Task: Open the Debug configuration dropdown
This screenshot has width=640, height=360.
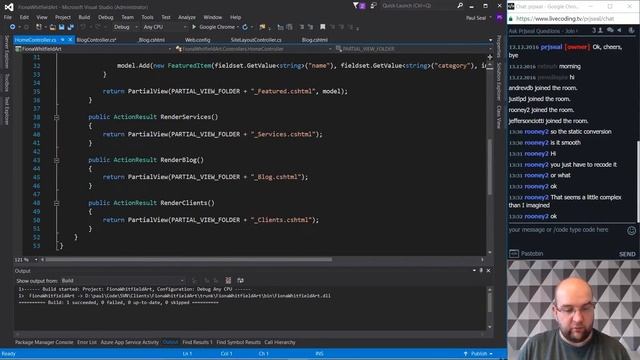Action: tap(125, 27)
